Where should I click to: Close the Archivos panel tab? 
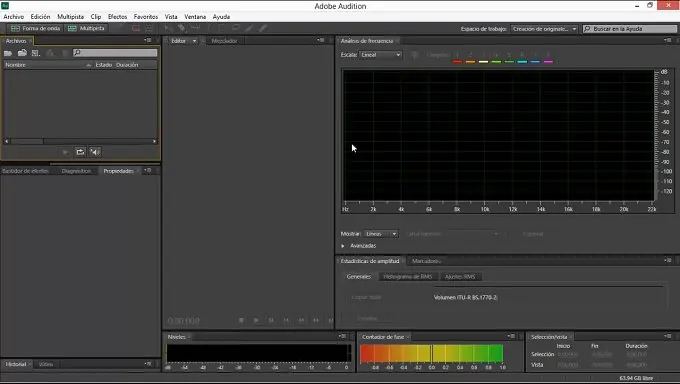tap(30, 41)
